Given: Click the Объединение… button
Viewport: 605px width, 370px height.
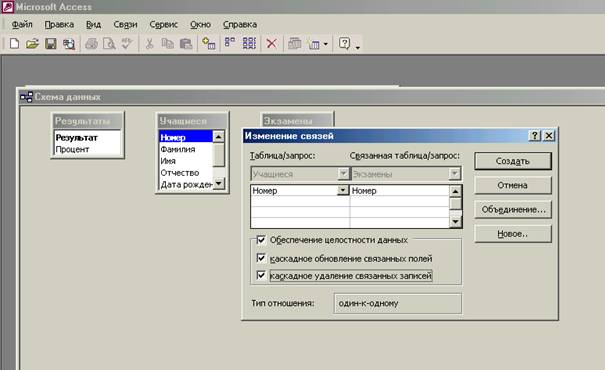Looking at the screenshot, I should [513, 209].
